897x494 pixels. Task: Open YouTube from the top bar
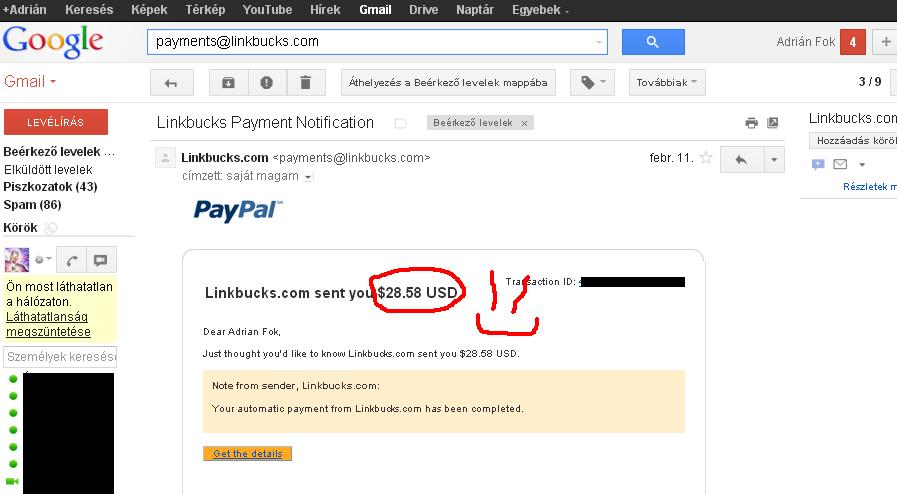[x=267, y=10]
